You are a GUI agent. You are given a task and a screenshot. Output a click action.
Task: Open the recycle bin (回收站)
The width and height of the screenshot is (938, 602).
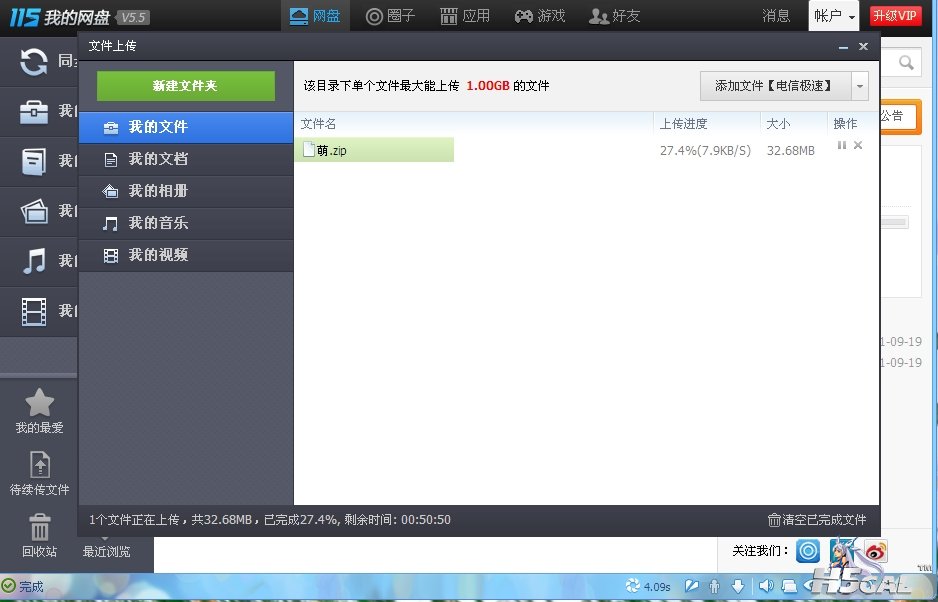[39, 533]
